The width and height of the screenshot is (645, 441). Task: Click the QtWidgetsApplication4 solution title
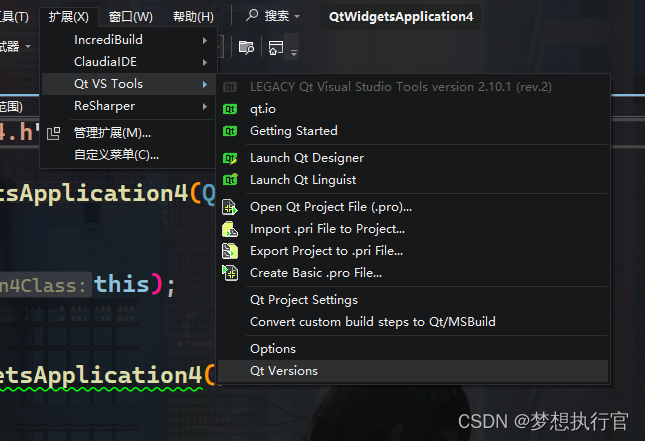(401, 16)
